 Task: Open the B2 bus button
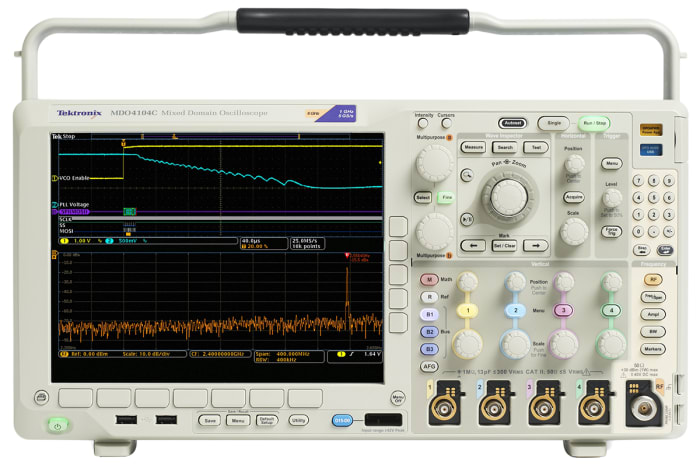(x=429, y=332)
